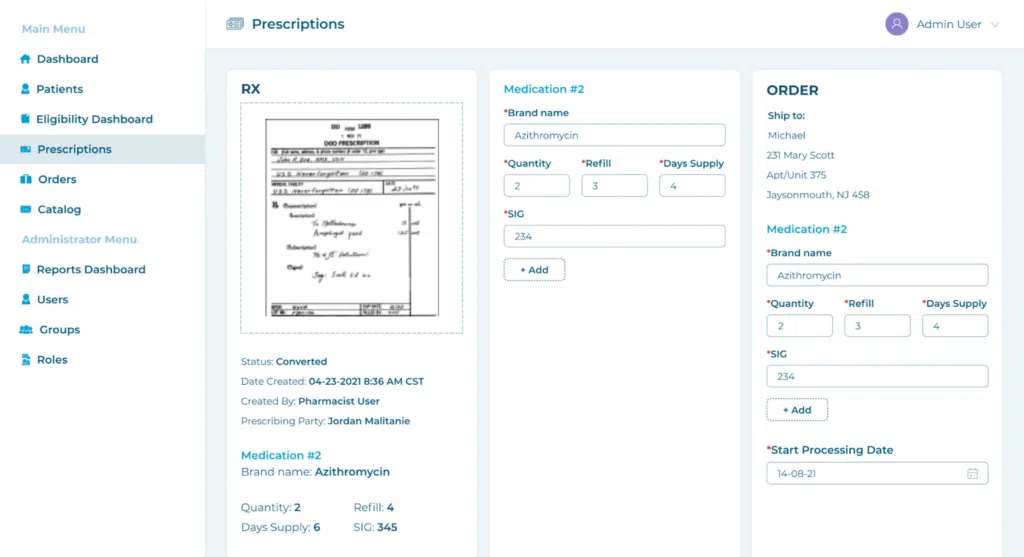Click + Add button under Medication form
Viewport: 1024px width, 557px height.
[x=534, y=270]
